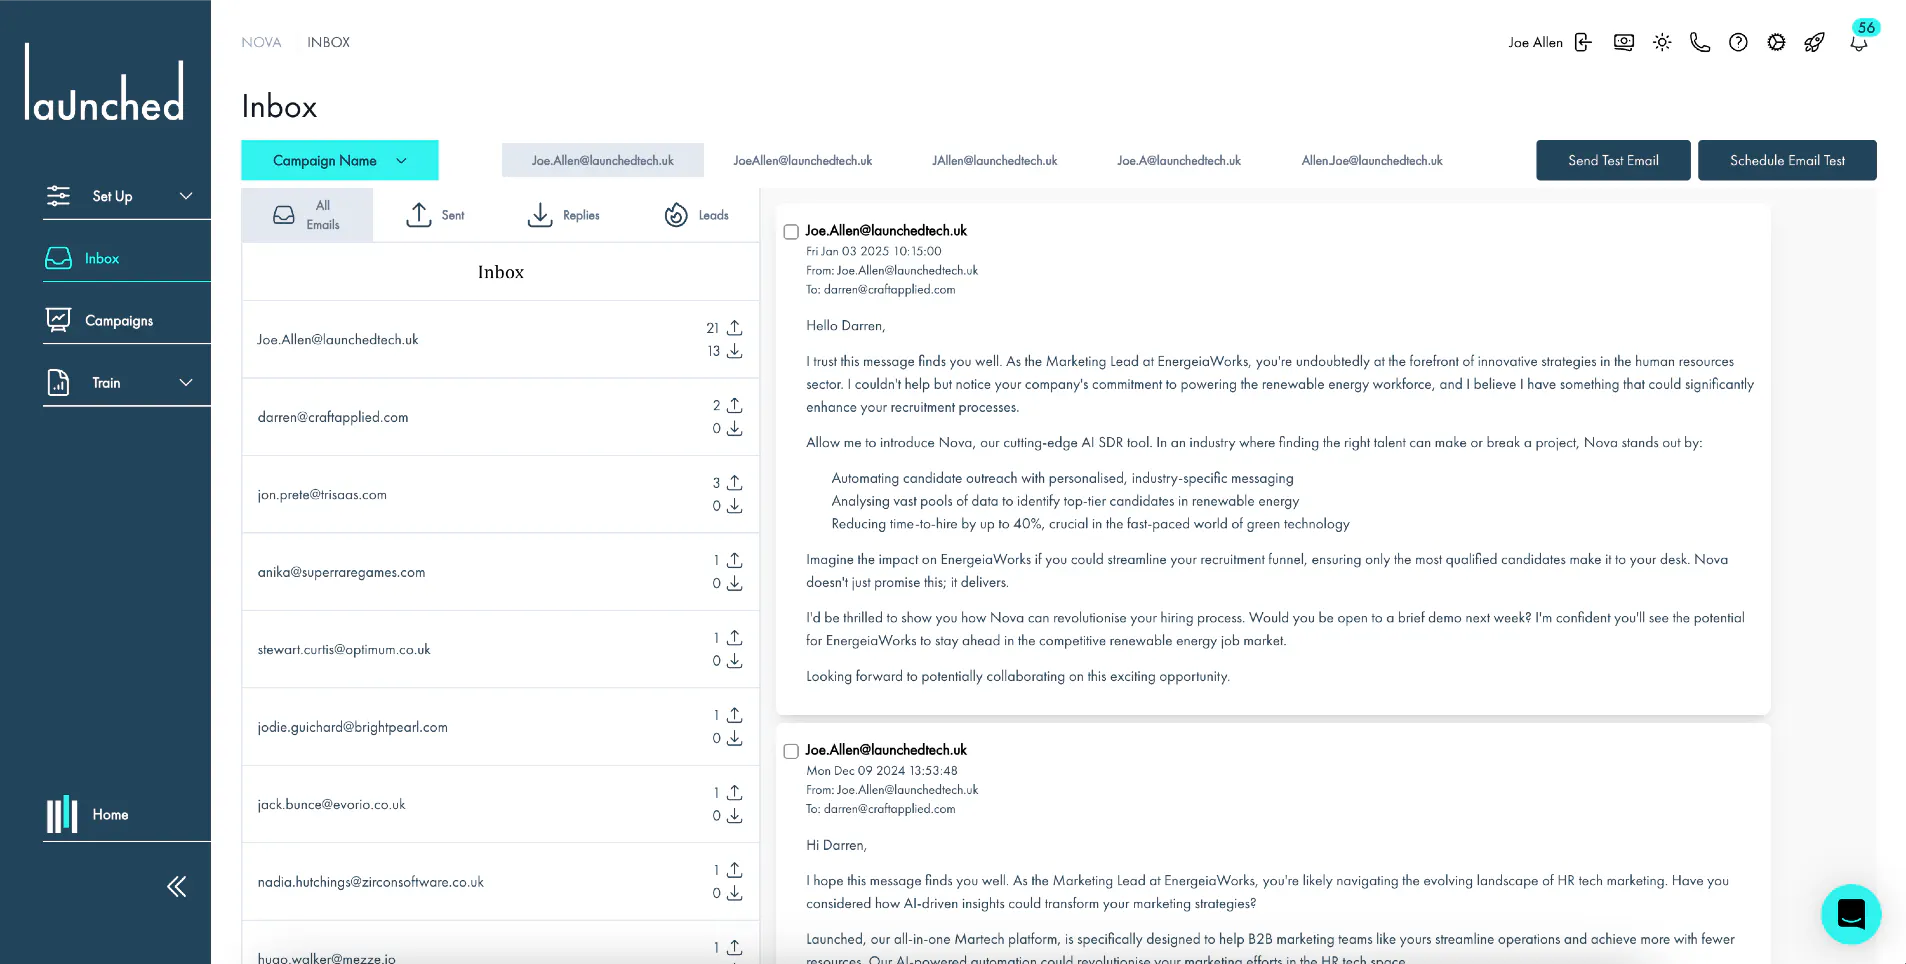Screen dimensions: 1906x964
Task: Open jodie.guichard@brightpearl.com conversation
Action: [x=500, y=727]
